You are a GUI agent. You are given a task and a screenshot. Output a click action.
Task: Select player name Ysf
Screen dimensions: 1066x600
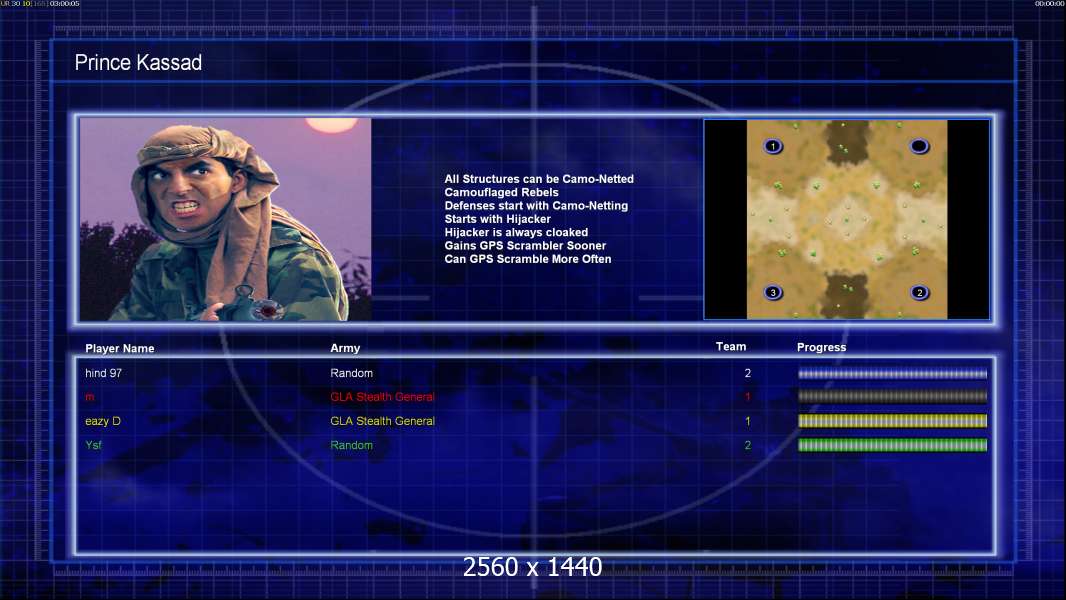(93, 445)
